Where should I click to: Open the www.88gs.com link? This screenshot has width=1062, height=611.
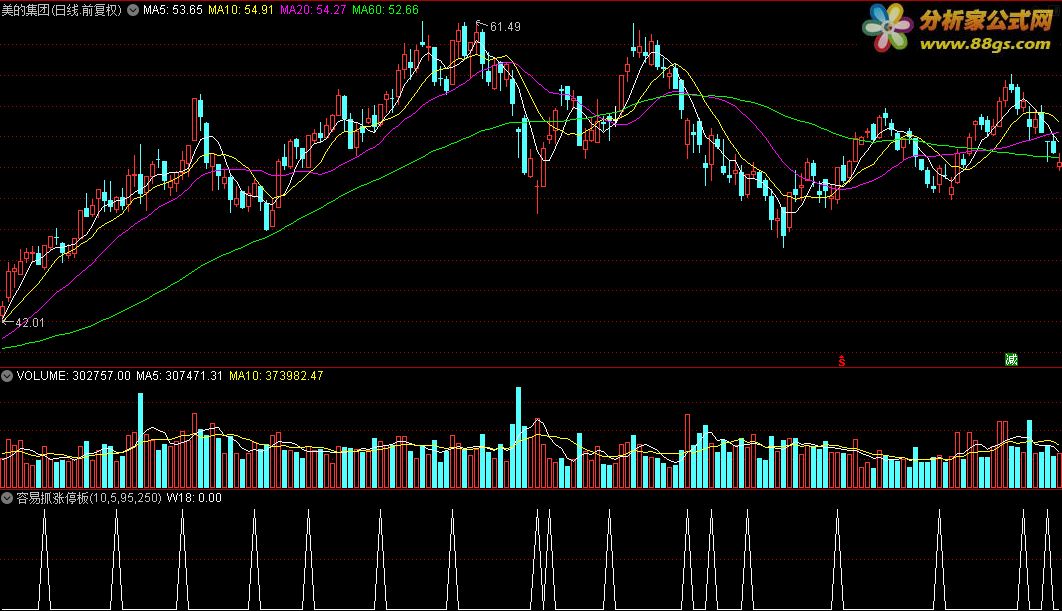click(985, 45)
